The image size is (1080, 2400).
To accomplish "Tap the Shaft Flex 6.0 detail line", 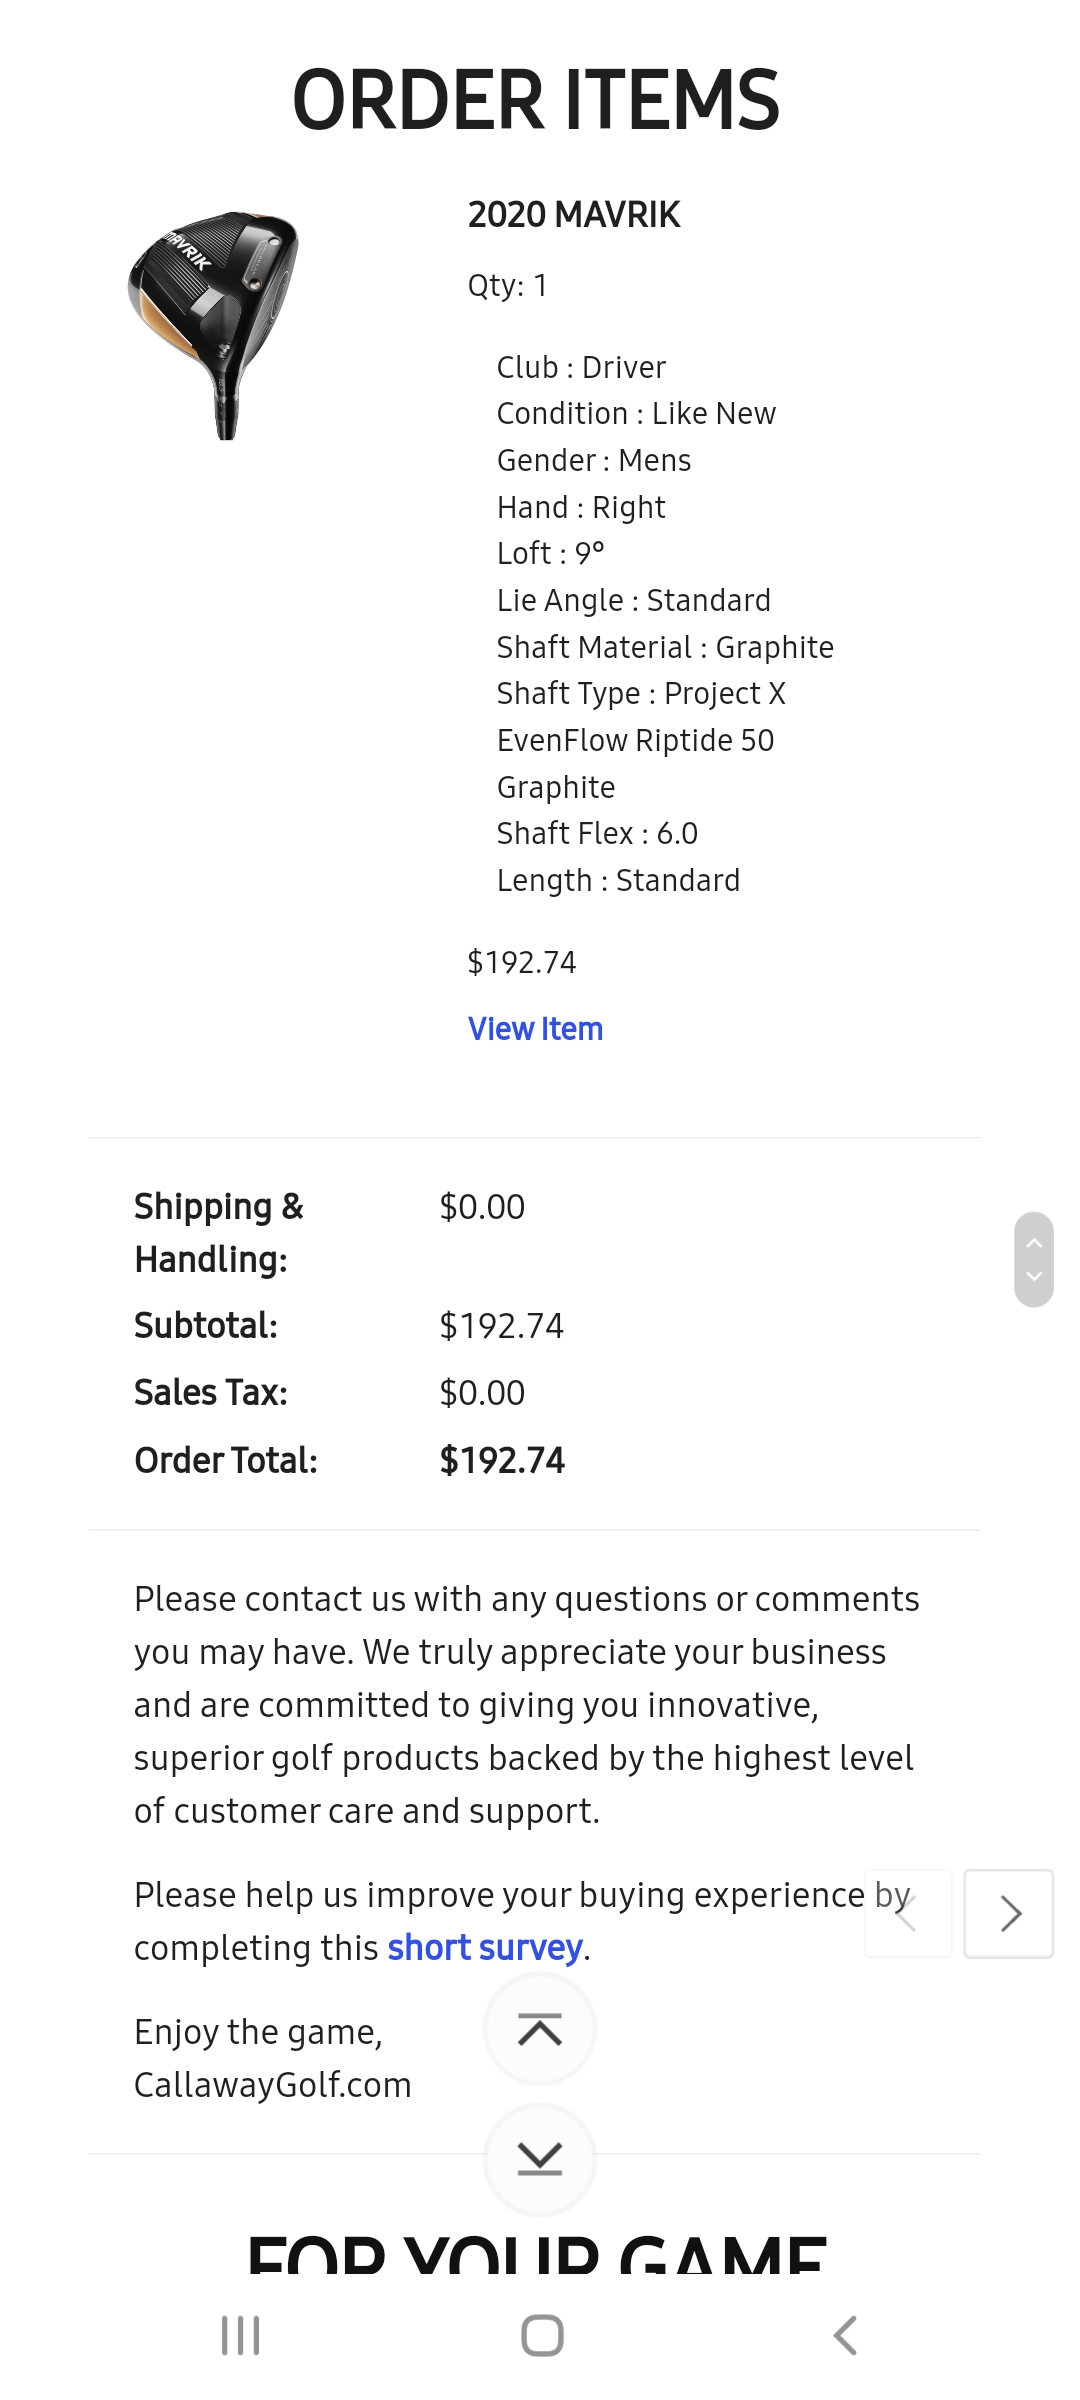I will tap(597, 833).
